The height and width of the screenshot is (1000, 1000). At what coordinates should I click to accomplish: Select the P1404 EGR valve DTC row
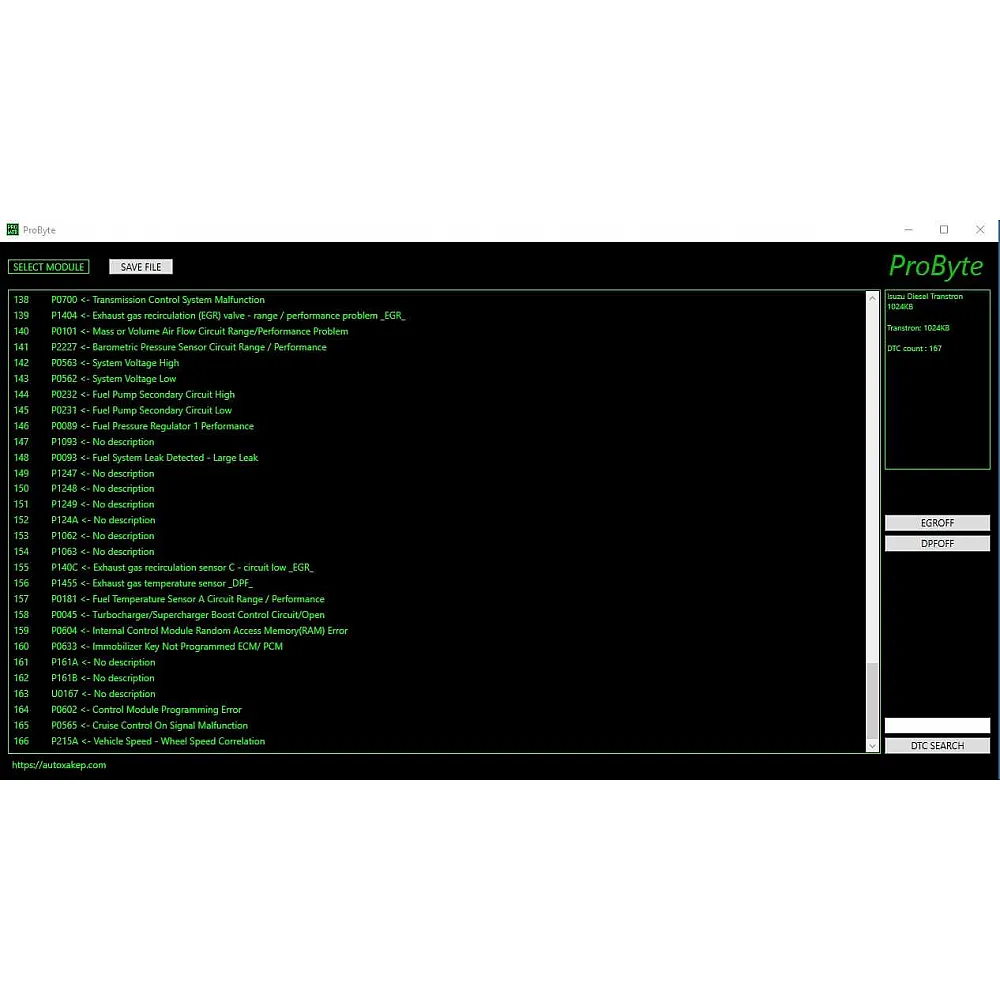[228, 316]
